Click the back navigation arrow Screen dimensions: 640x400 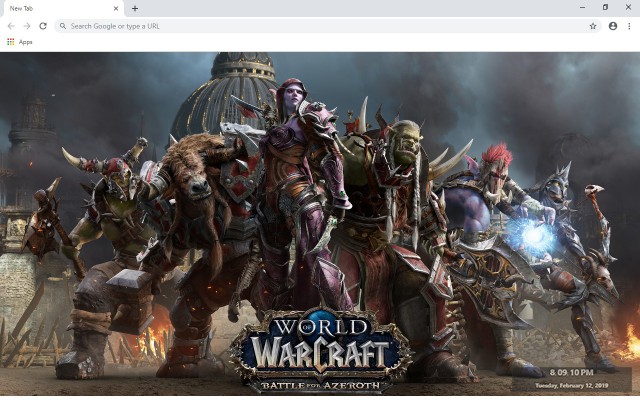tap(11, 26)
